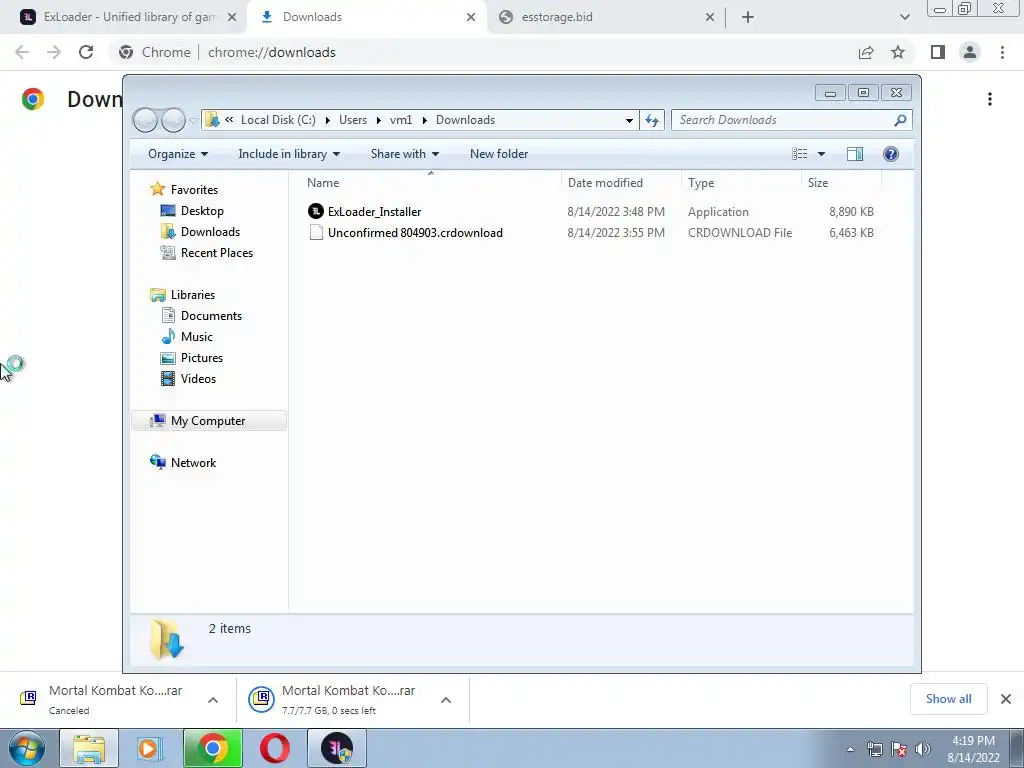
Task: Open Include in library menu
Action: (289, 154)
